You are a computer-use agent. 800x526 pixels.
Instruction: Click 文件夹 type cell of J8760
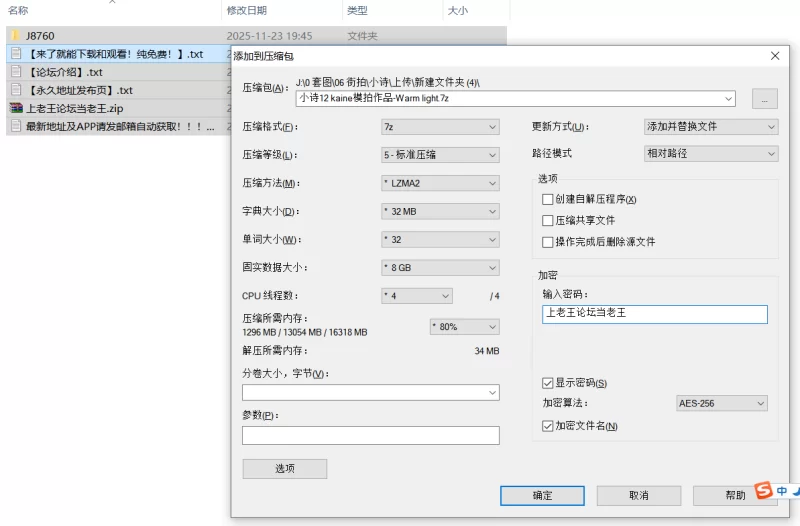pos(362,36)
